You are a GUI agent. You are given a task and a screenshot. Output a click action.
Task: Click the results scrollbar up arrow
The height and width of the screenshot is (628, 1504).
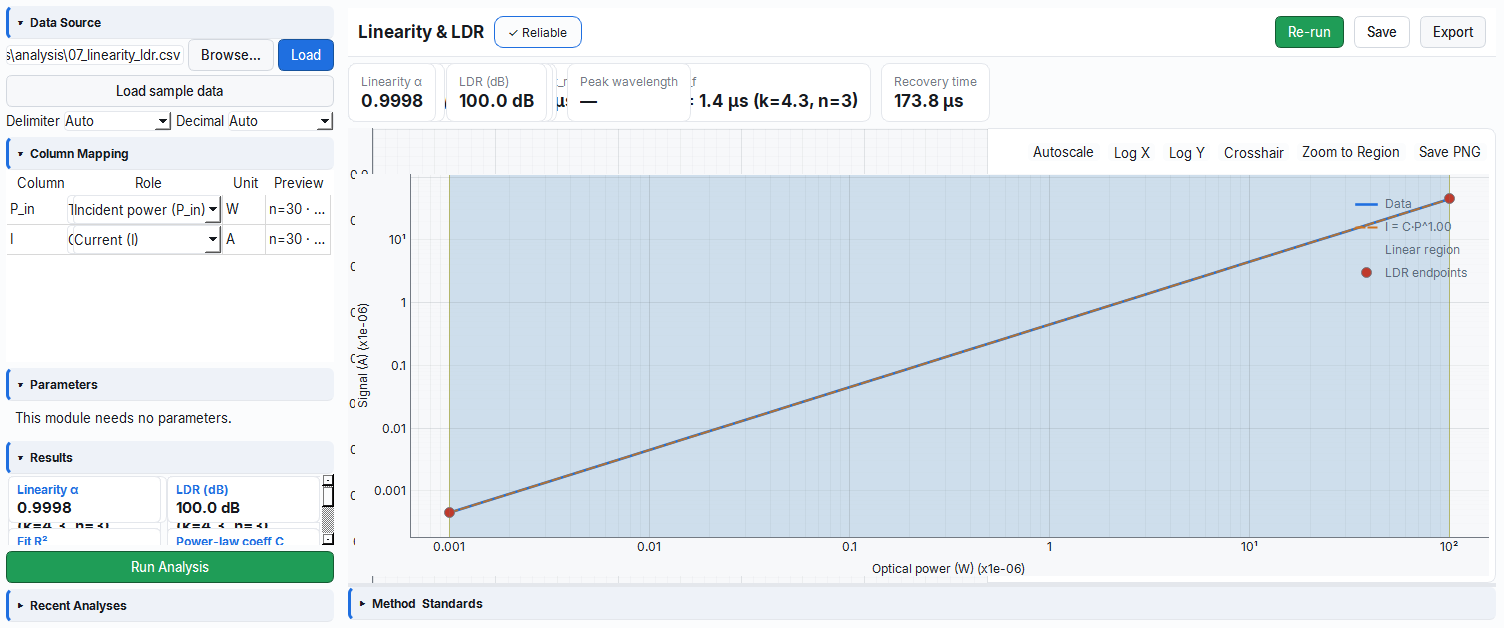coord(327,480)
